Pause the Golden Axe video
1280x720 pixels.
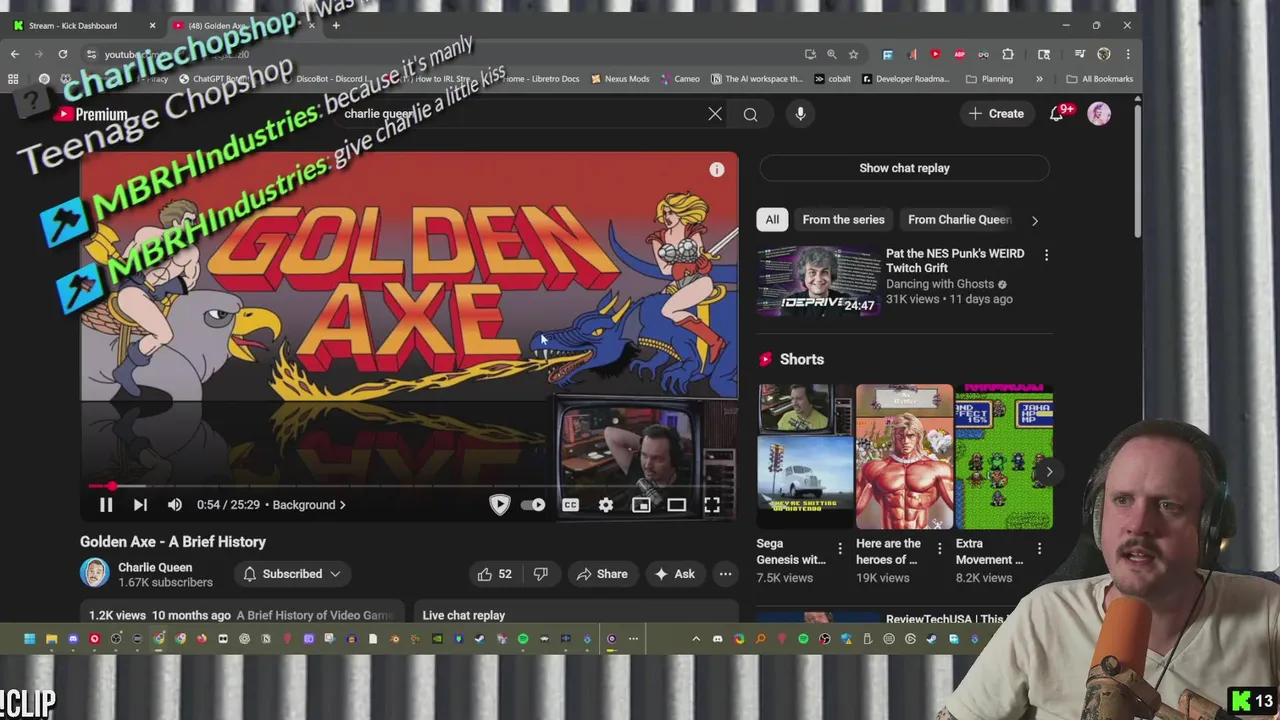(105, 505)
